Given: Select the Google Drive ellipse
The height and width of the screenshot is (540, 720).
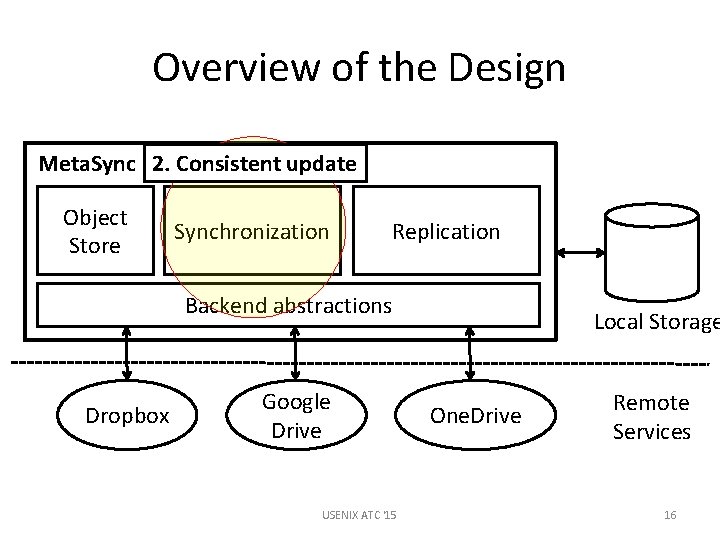Looking at the screenshot, I should click(x=296, y=415).
